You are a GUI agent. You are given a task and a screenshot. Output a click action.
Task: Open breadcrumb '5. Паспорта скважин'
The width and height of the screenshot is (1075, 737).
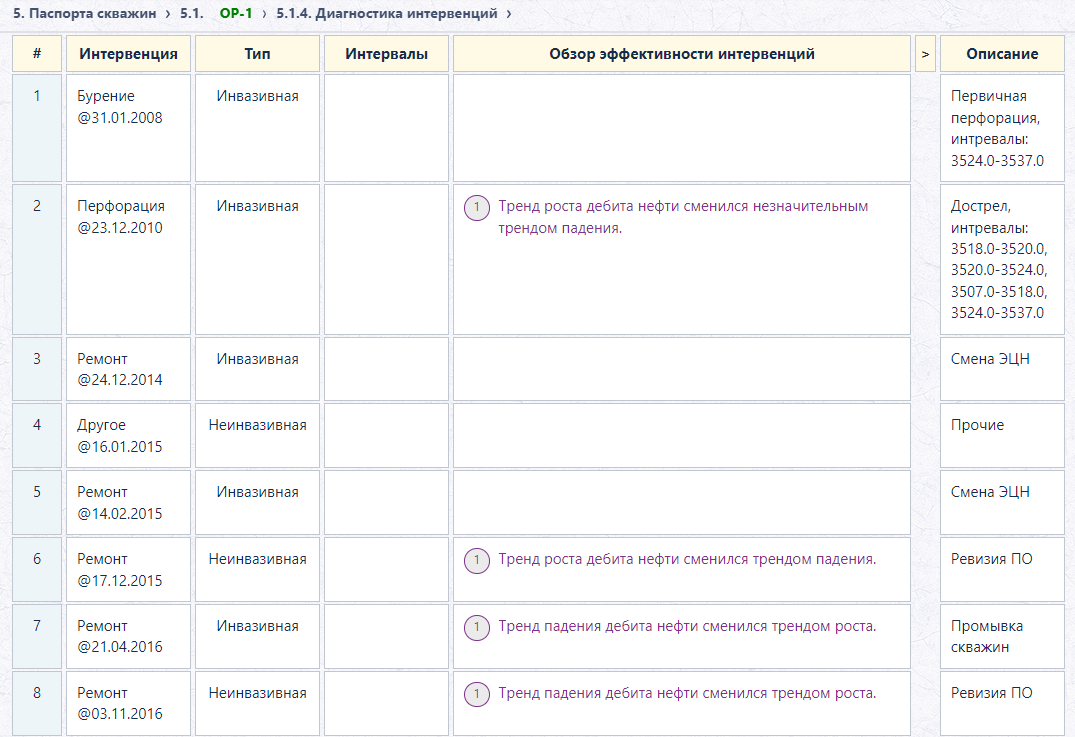click(84, 13)
